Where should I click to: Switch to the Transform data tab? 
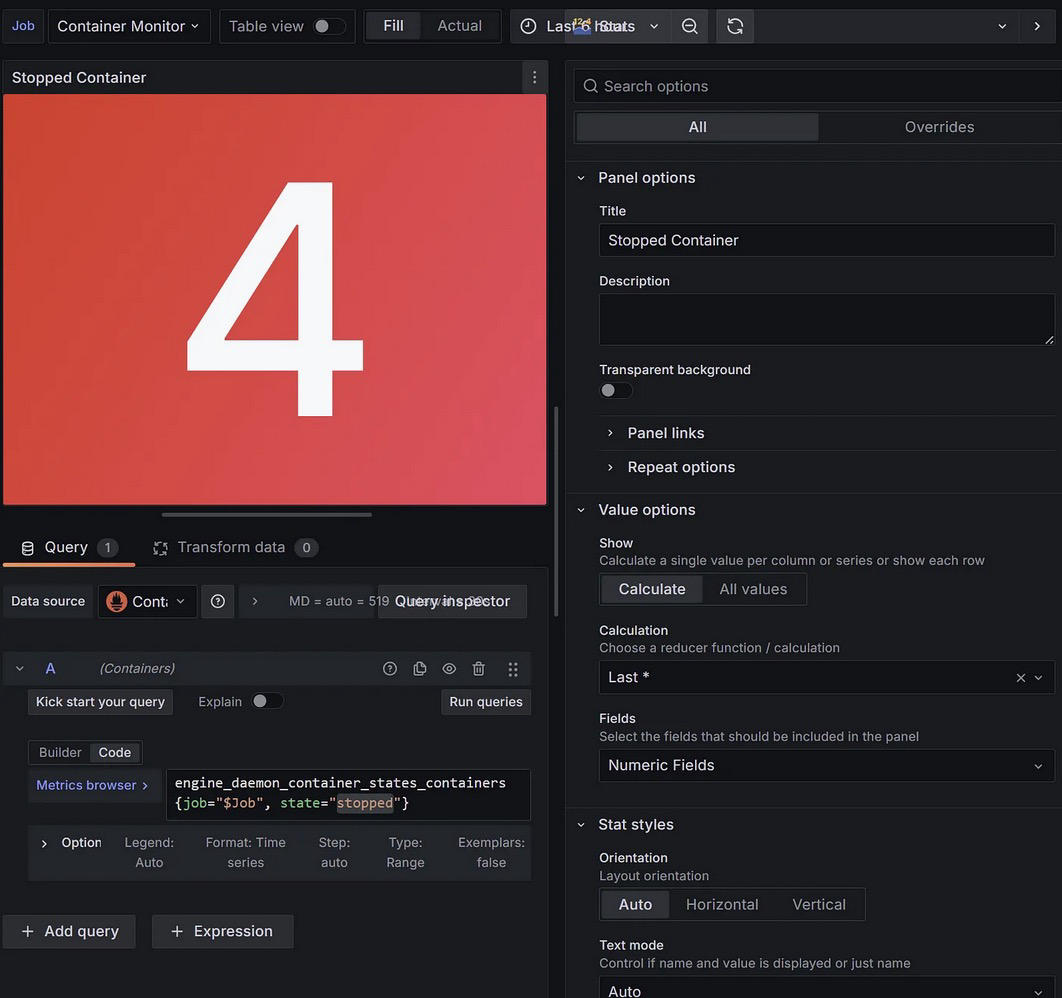tap(235, 548)
